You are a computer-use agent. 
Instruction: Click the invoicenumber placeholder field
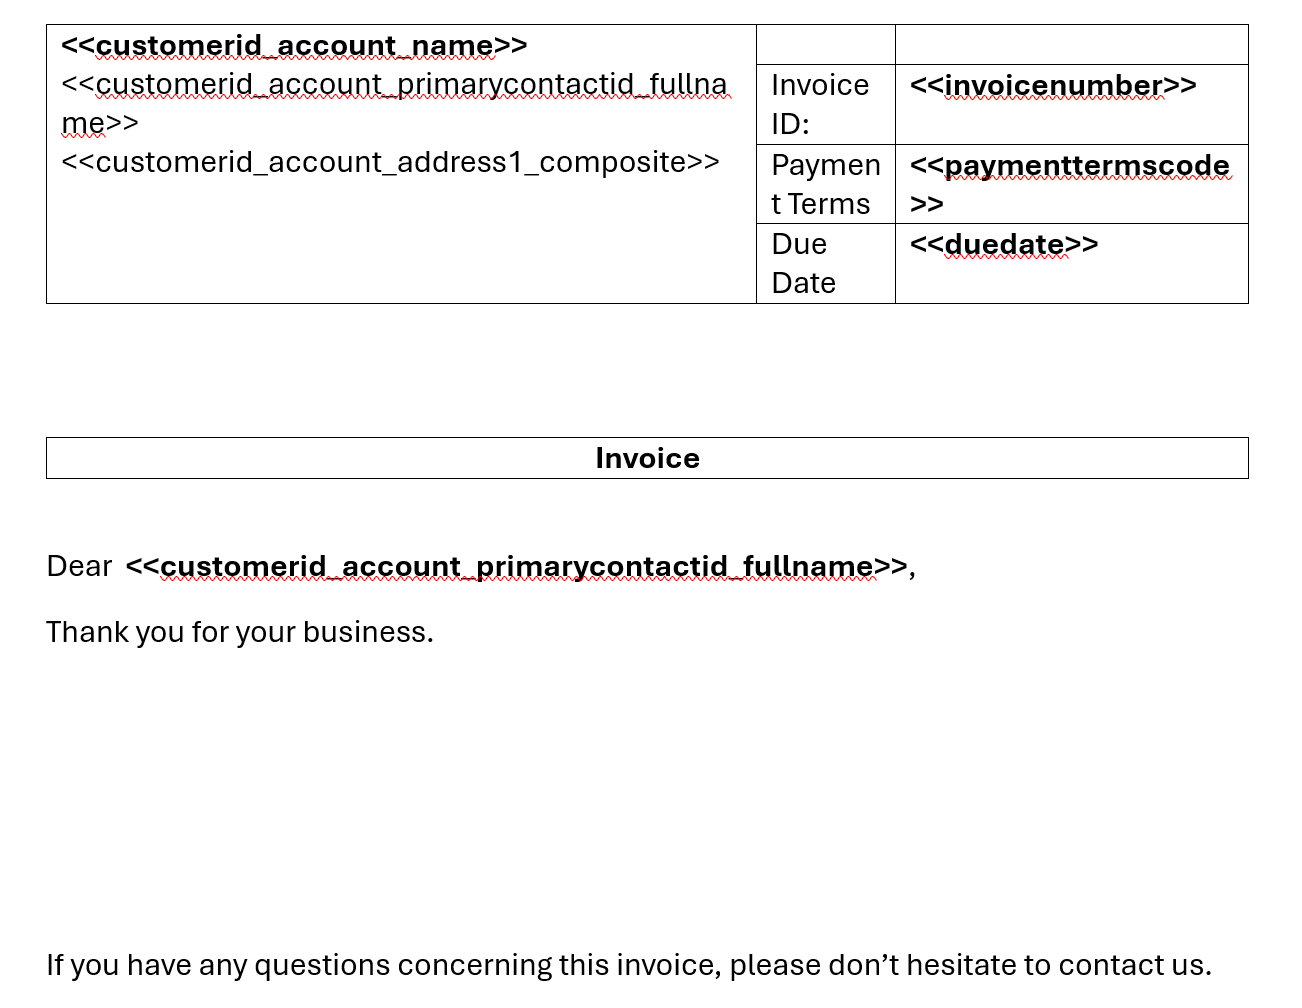(1052, 86)
